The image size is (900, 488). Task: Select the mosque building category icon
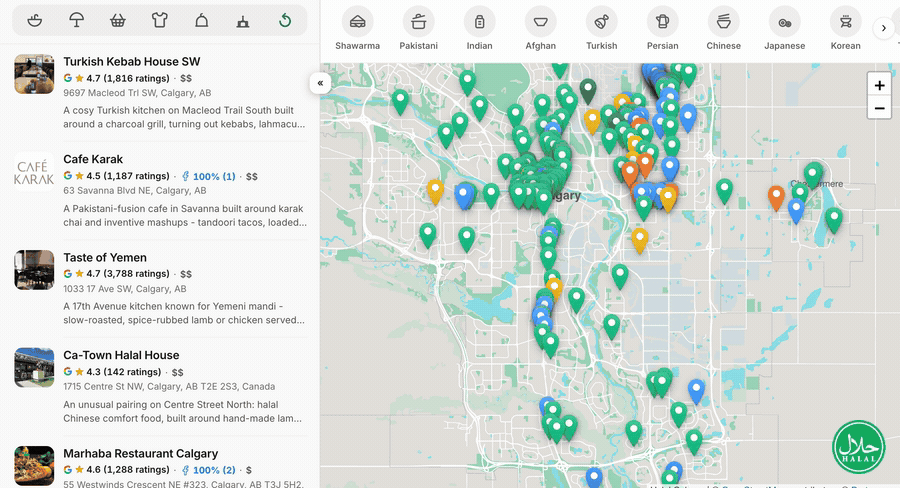[243, 21]
